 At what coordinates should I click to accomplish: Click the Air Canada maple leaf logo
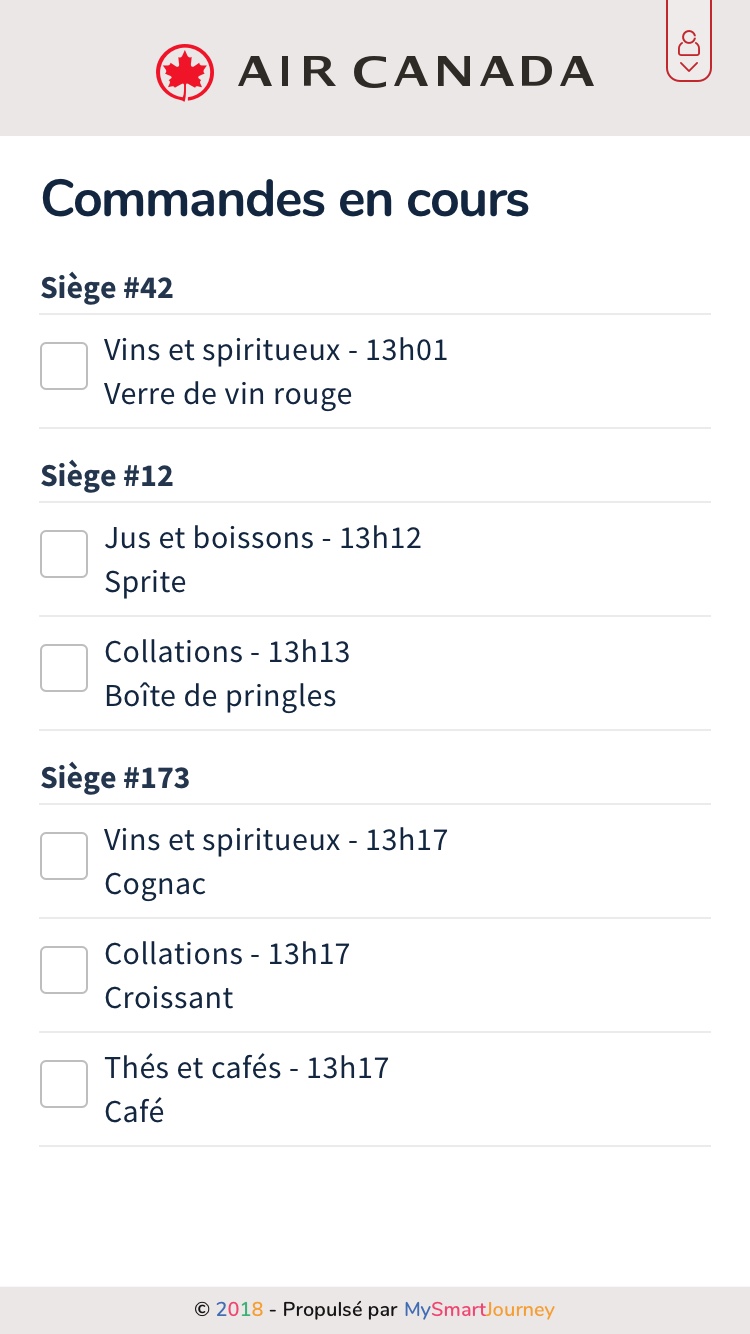pos(185,72)
